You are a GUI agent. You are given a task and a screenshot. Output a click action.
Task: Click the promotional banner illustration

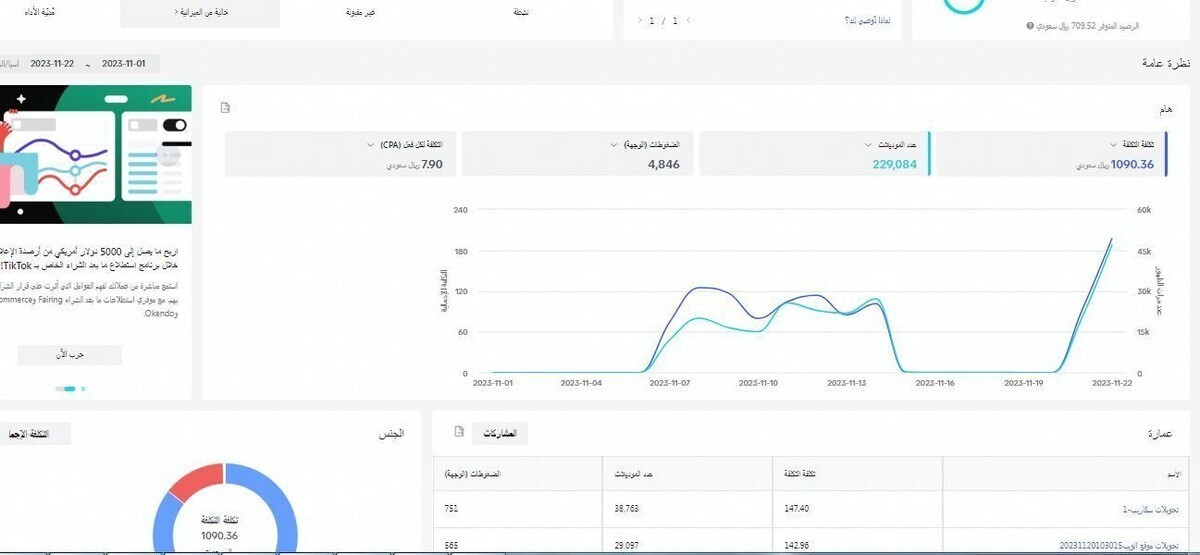[95, 154]
